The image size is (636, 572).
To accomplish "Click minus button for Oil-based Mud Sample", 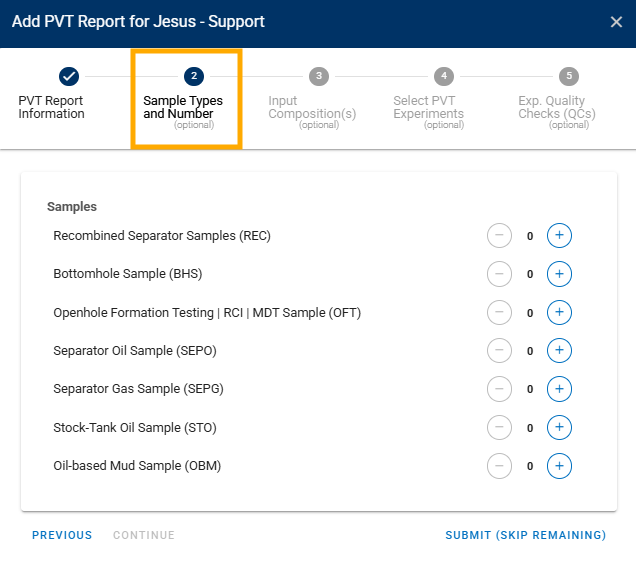I will click(499, 466).
